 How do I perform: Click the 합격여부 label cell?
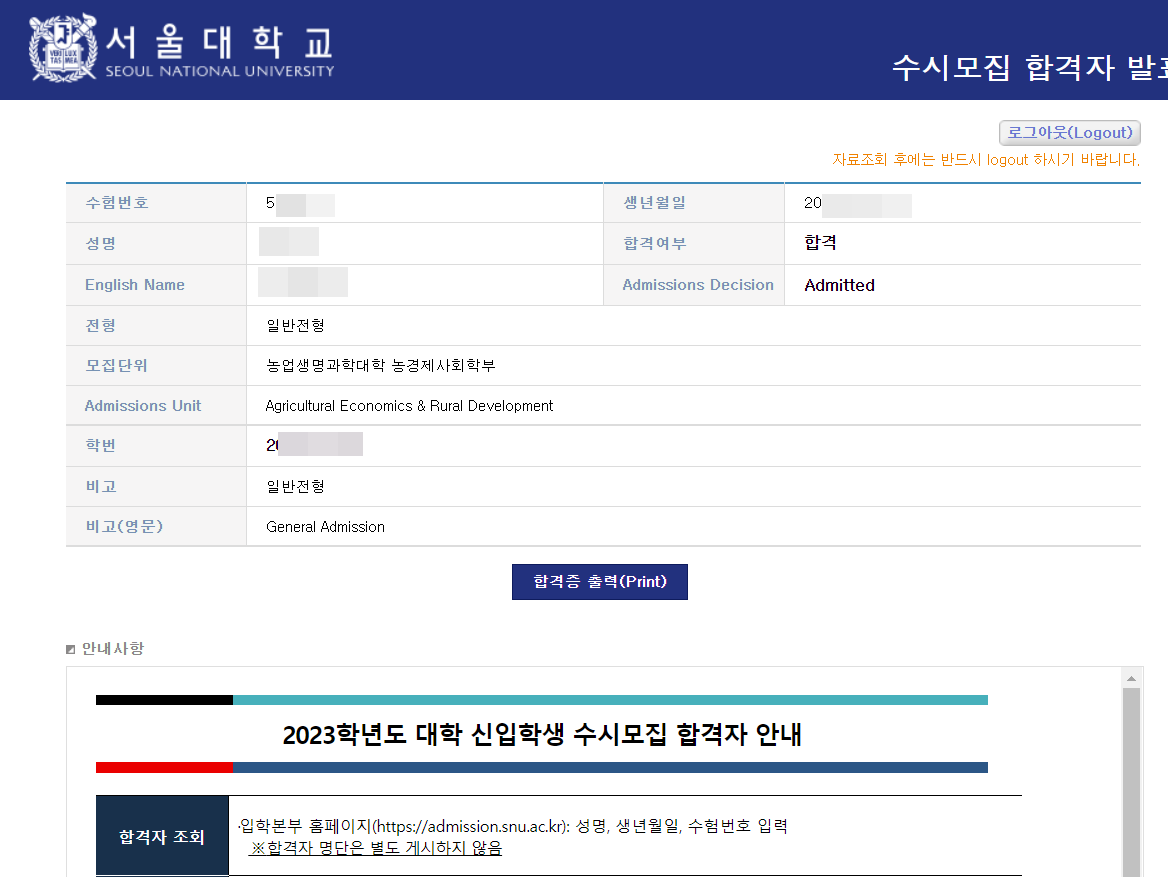click(x=694, y=244)
